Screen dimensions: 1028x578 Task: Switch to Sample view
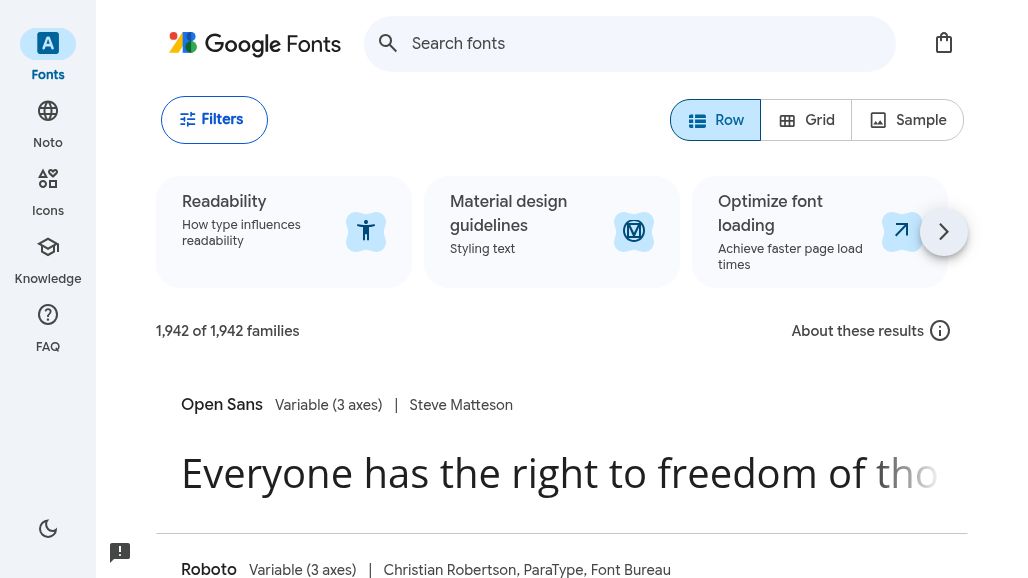click(x=907, y=120)
